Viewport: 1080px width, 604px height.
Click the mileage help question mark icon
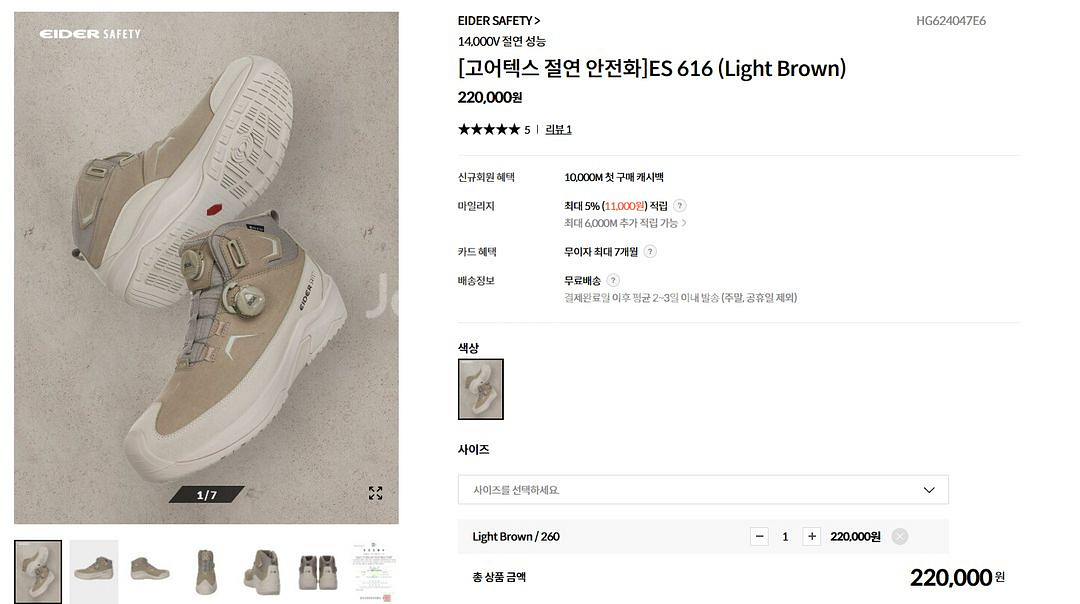[x=680, y=206]
